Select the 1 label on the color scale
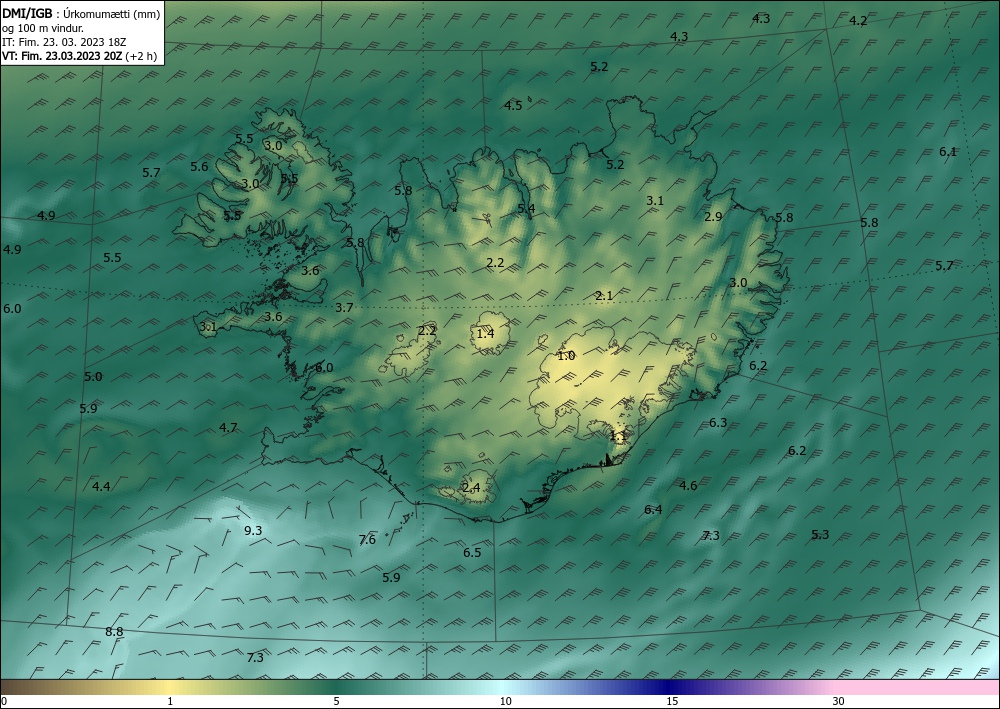Viewport: 1000px width, 709px height. coord(170,701)
